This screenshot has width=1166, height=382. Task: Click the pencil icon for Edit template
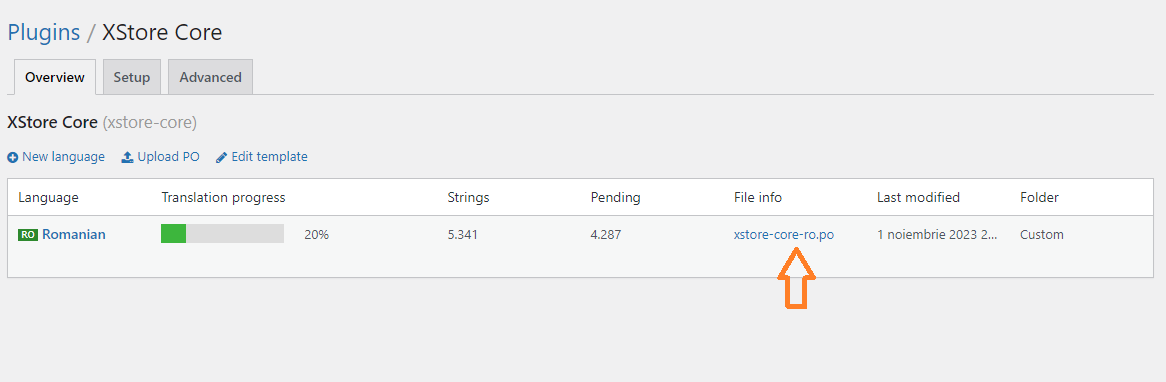[222, 158]
